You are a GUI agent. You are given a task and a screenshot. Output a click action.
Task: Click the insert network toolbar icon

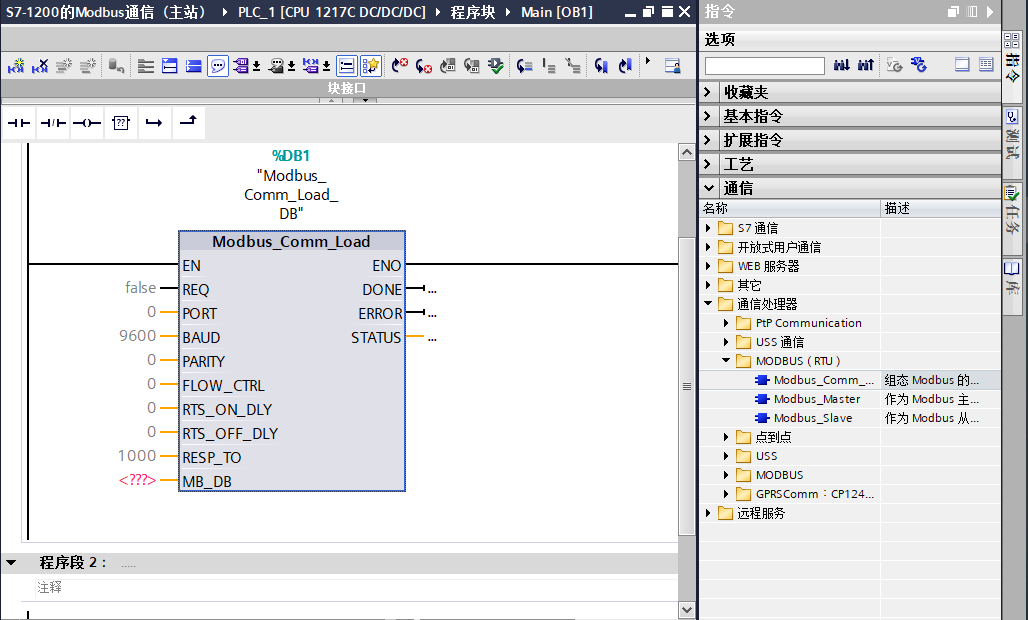pyautogui.click(x=16, y=66)
